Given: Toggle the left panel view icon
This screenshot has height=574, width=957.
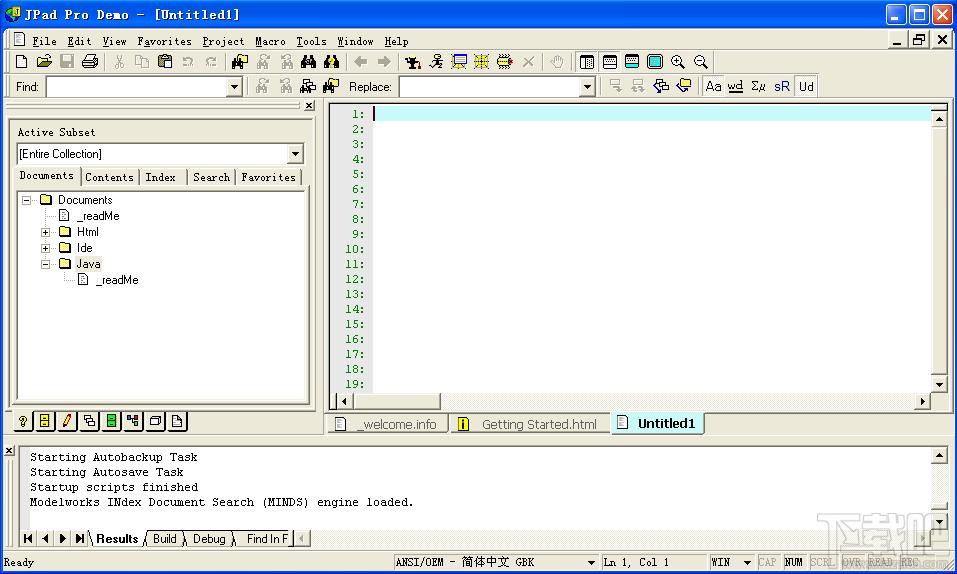Looking at the screenshot, I should [587, 62].
